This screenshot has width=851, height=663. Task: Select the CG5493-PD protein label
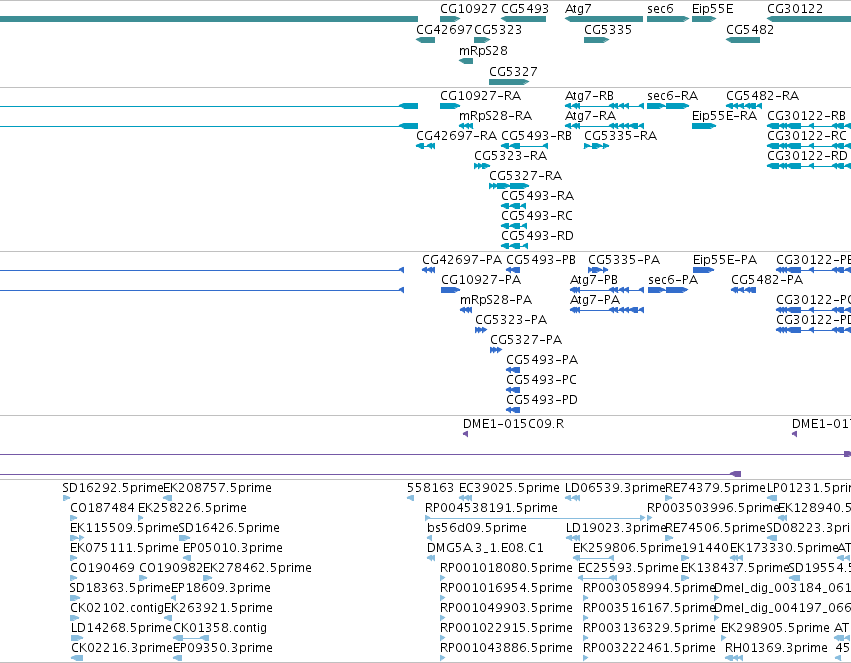542,401
